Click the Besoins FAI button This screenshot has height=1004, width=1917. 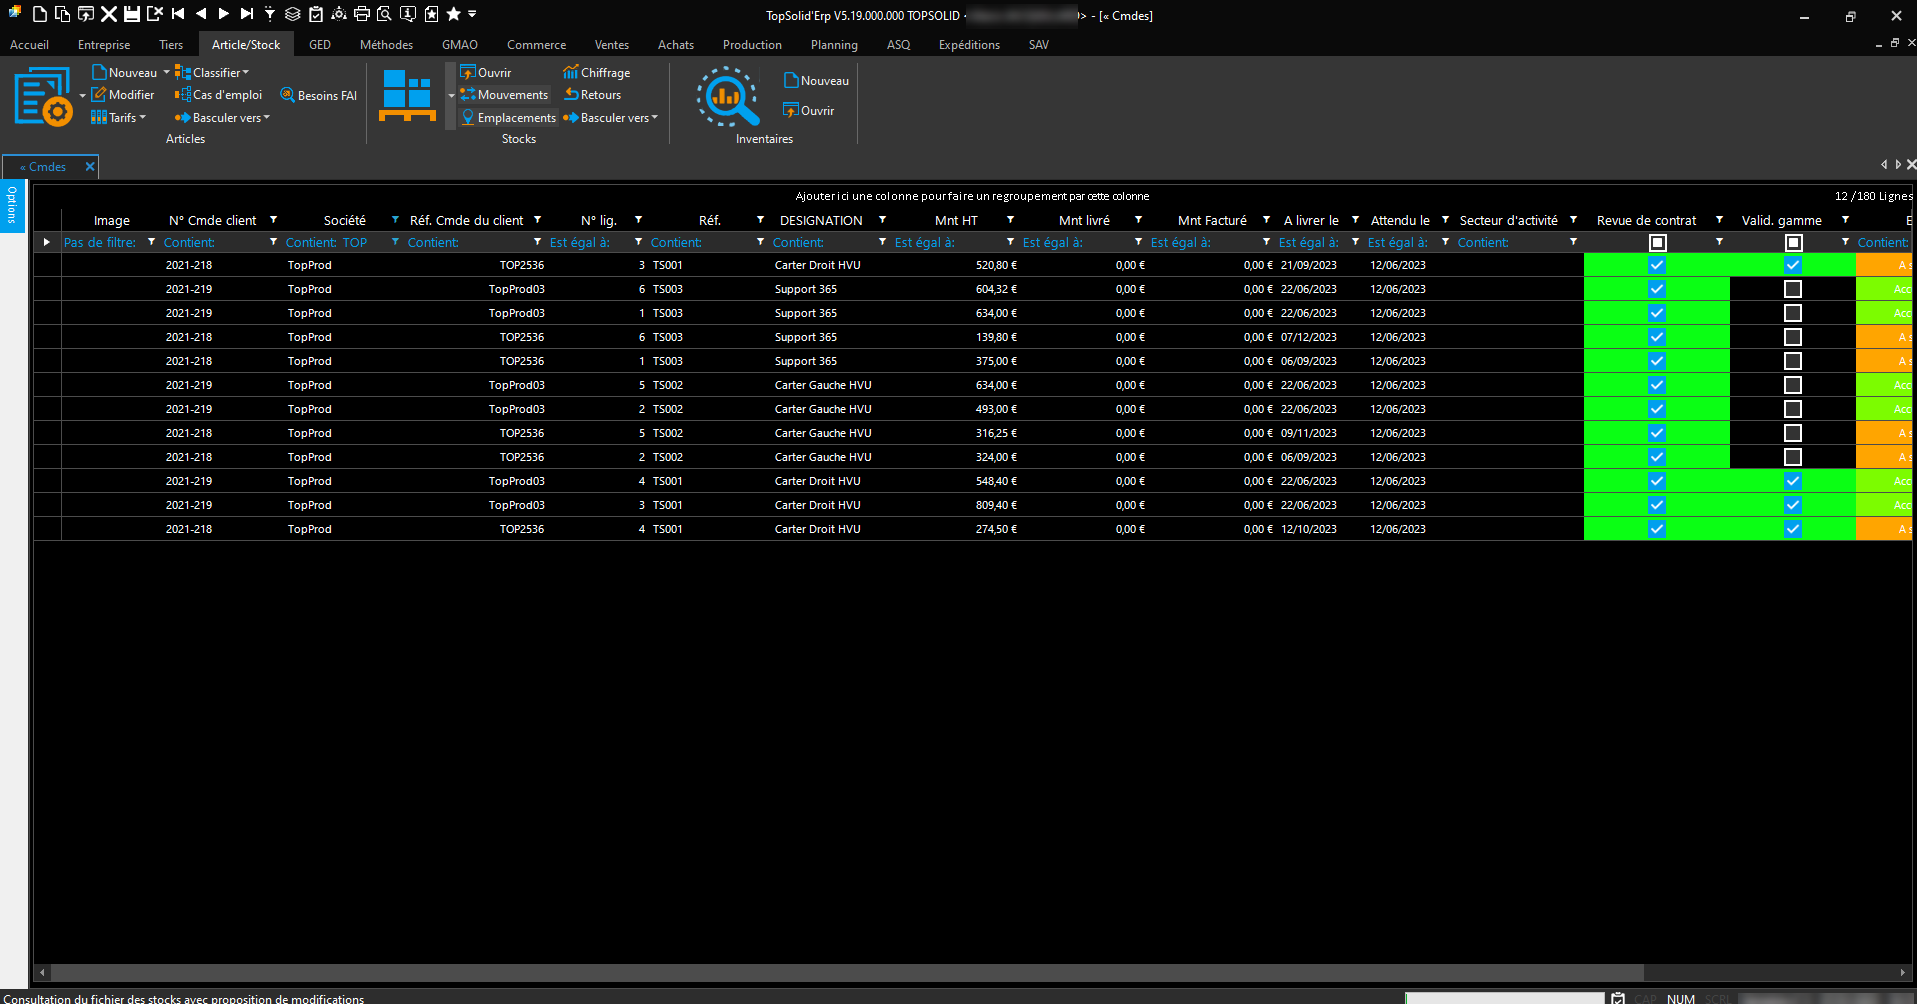click(x=319, y=96)
